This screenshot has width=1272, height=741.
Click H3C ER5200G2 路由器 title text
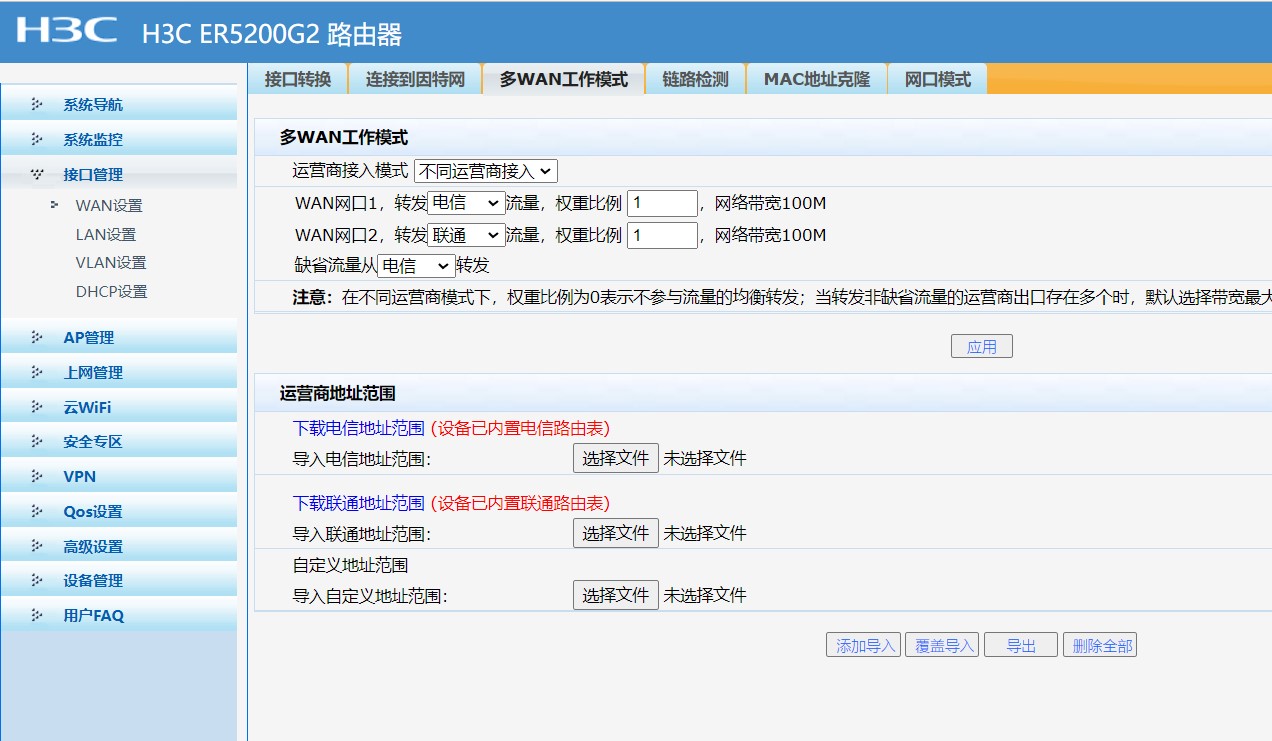click(272, 34)
